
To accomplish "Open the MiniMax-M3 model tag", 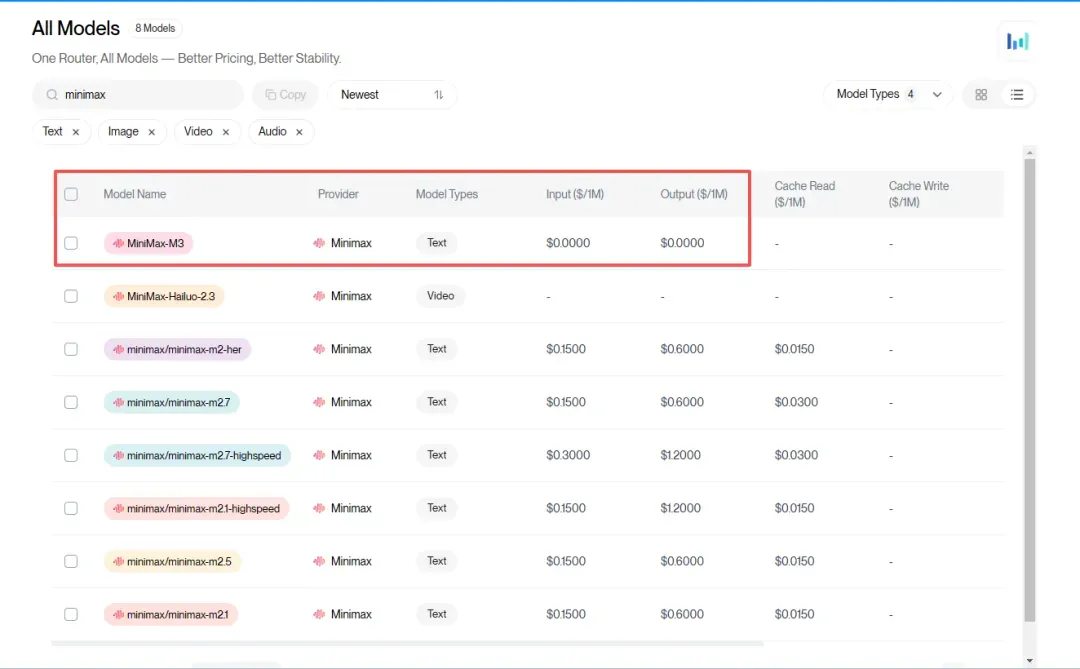I will click(x=148, y=243).
